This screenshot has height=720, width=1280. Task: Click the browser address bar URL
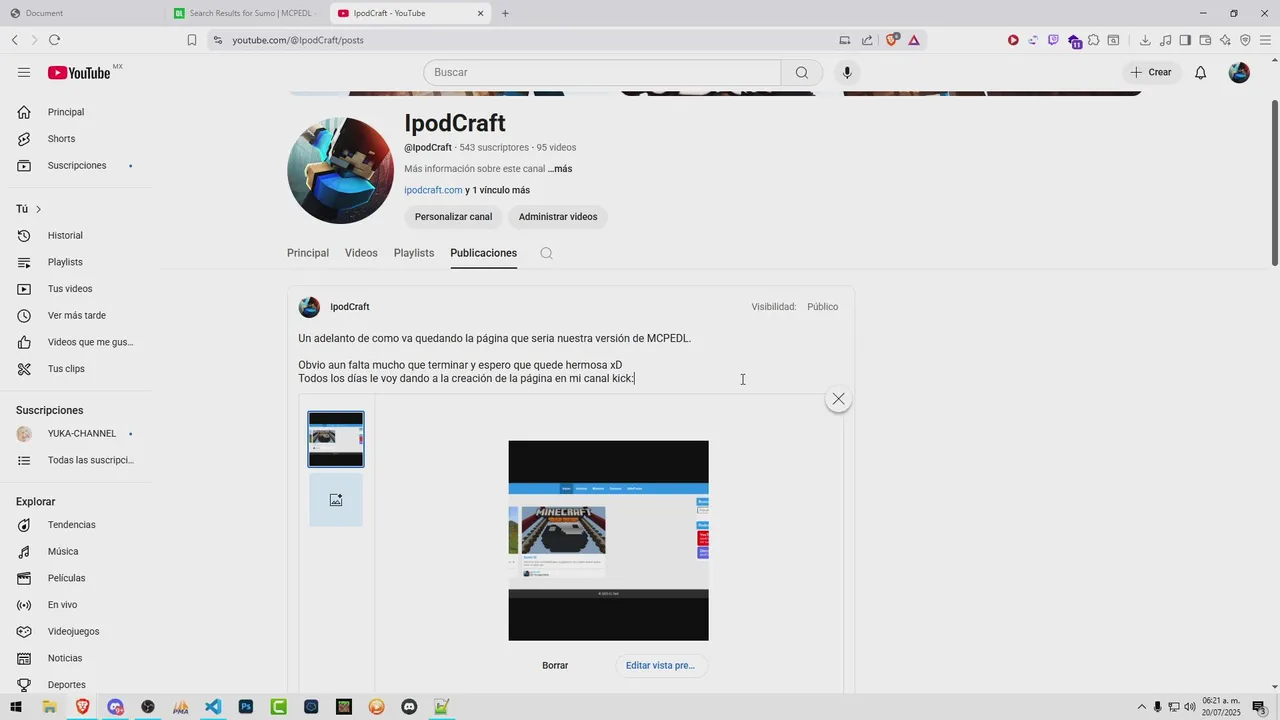[x=298, y=40]
